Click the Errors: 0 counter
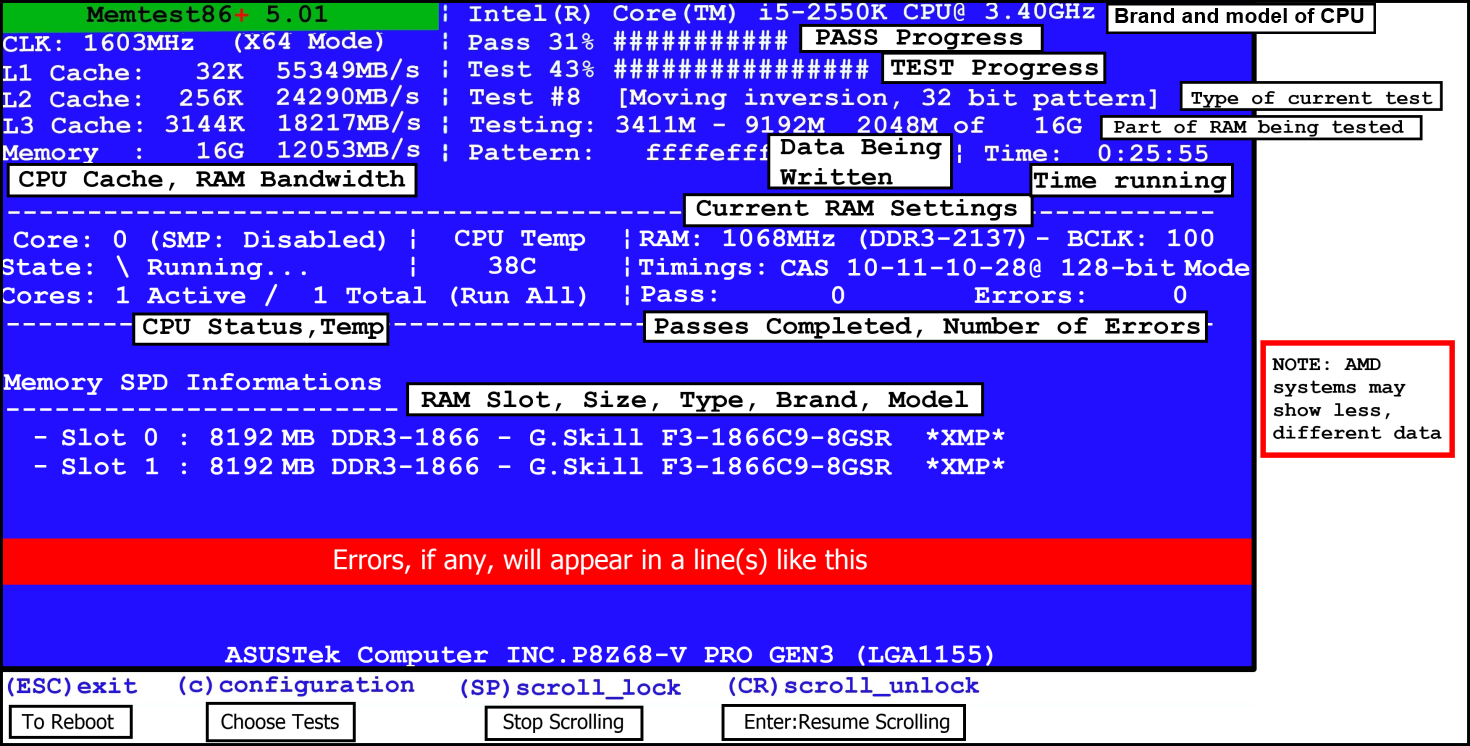 click(1081, 296)
